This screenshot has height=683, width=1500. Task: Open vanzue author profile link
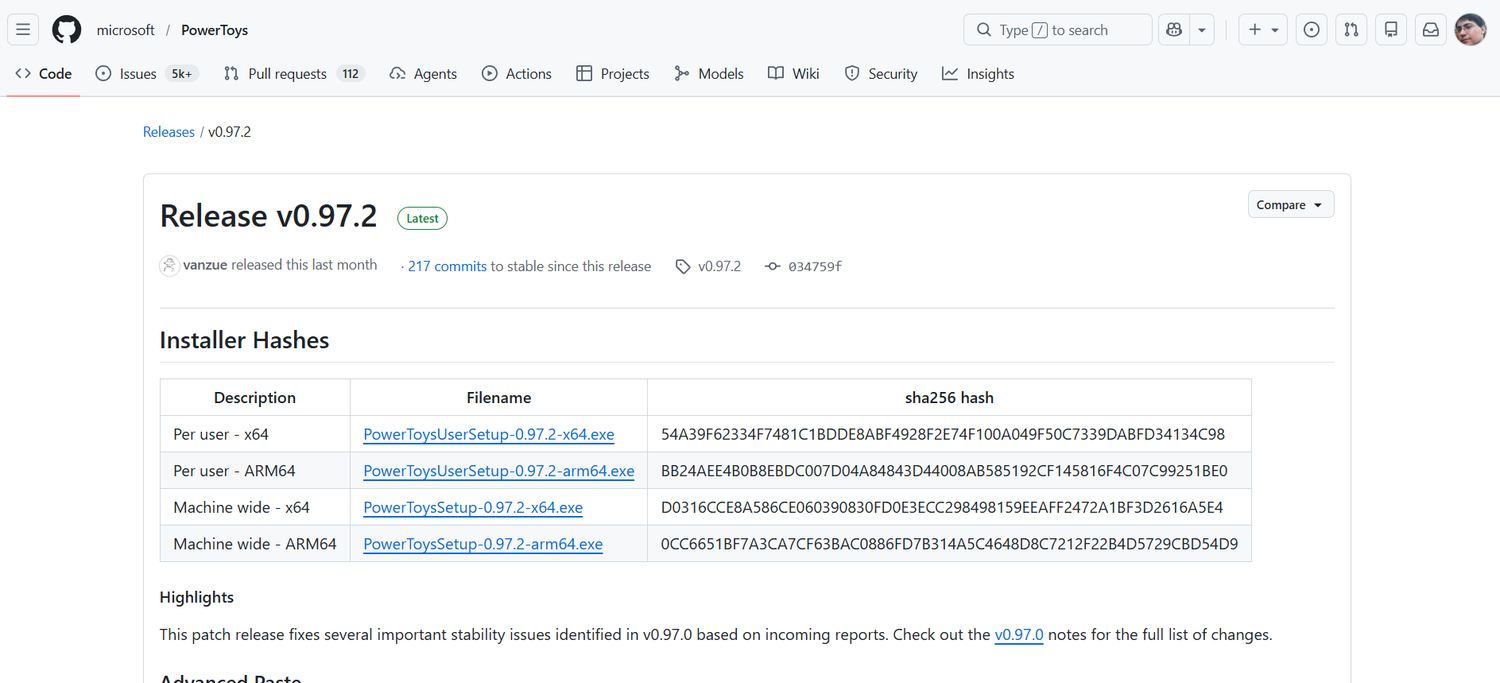point(205,265)
